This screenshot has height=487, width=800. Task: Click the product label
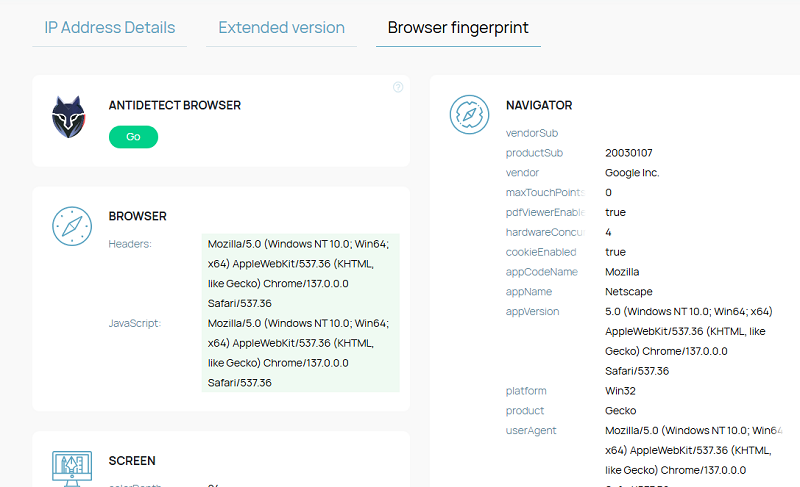click(x=524, y=411)
